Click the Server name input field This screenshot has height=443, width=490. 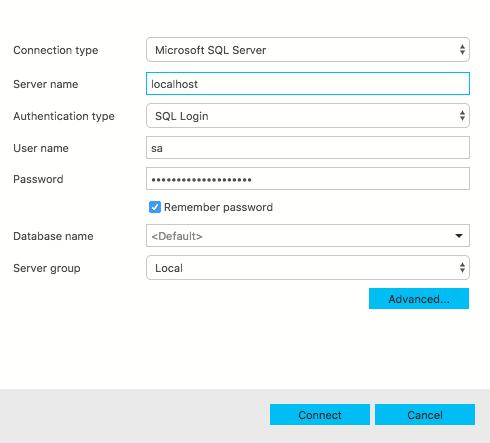pos(308,84)
